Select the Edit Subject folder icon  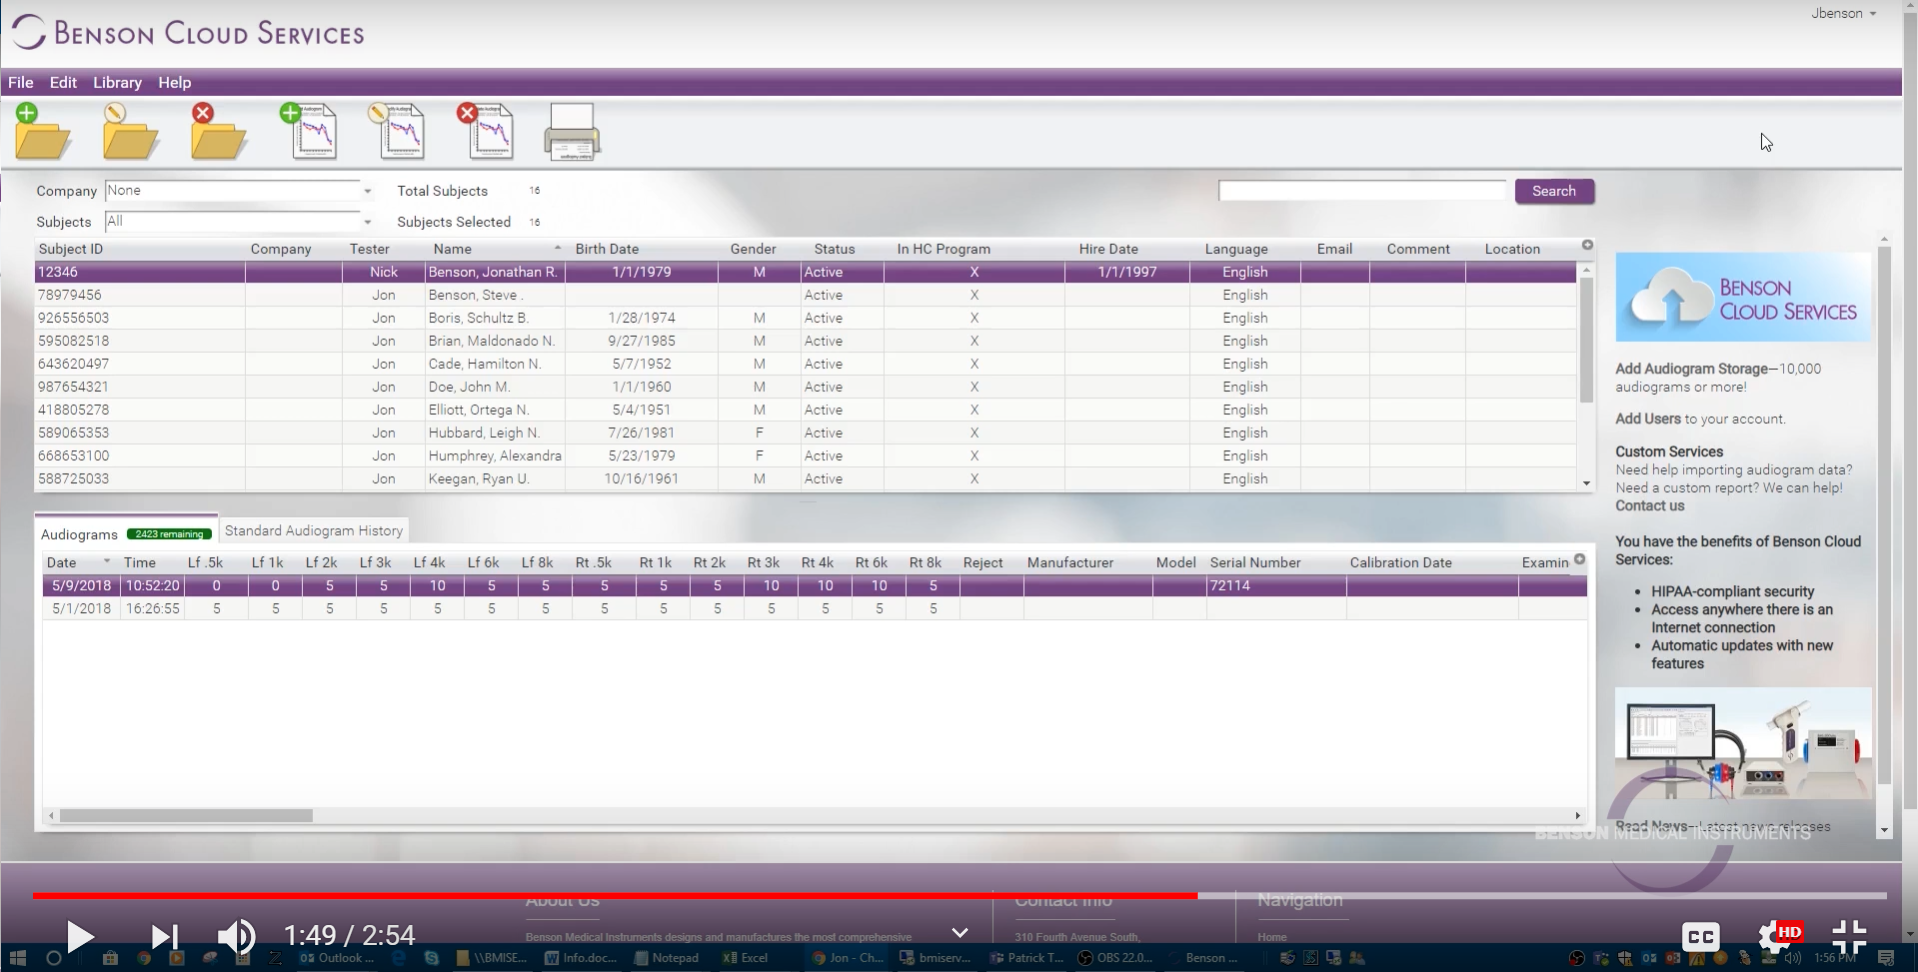click(x=130, y=133)
